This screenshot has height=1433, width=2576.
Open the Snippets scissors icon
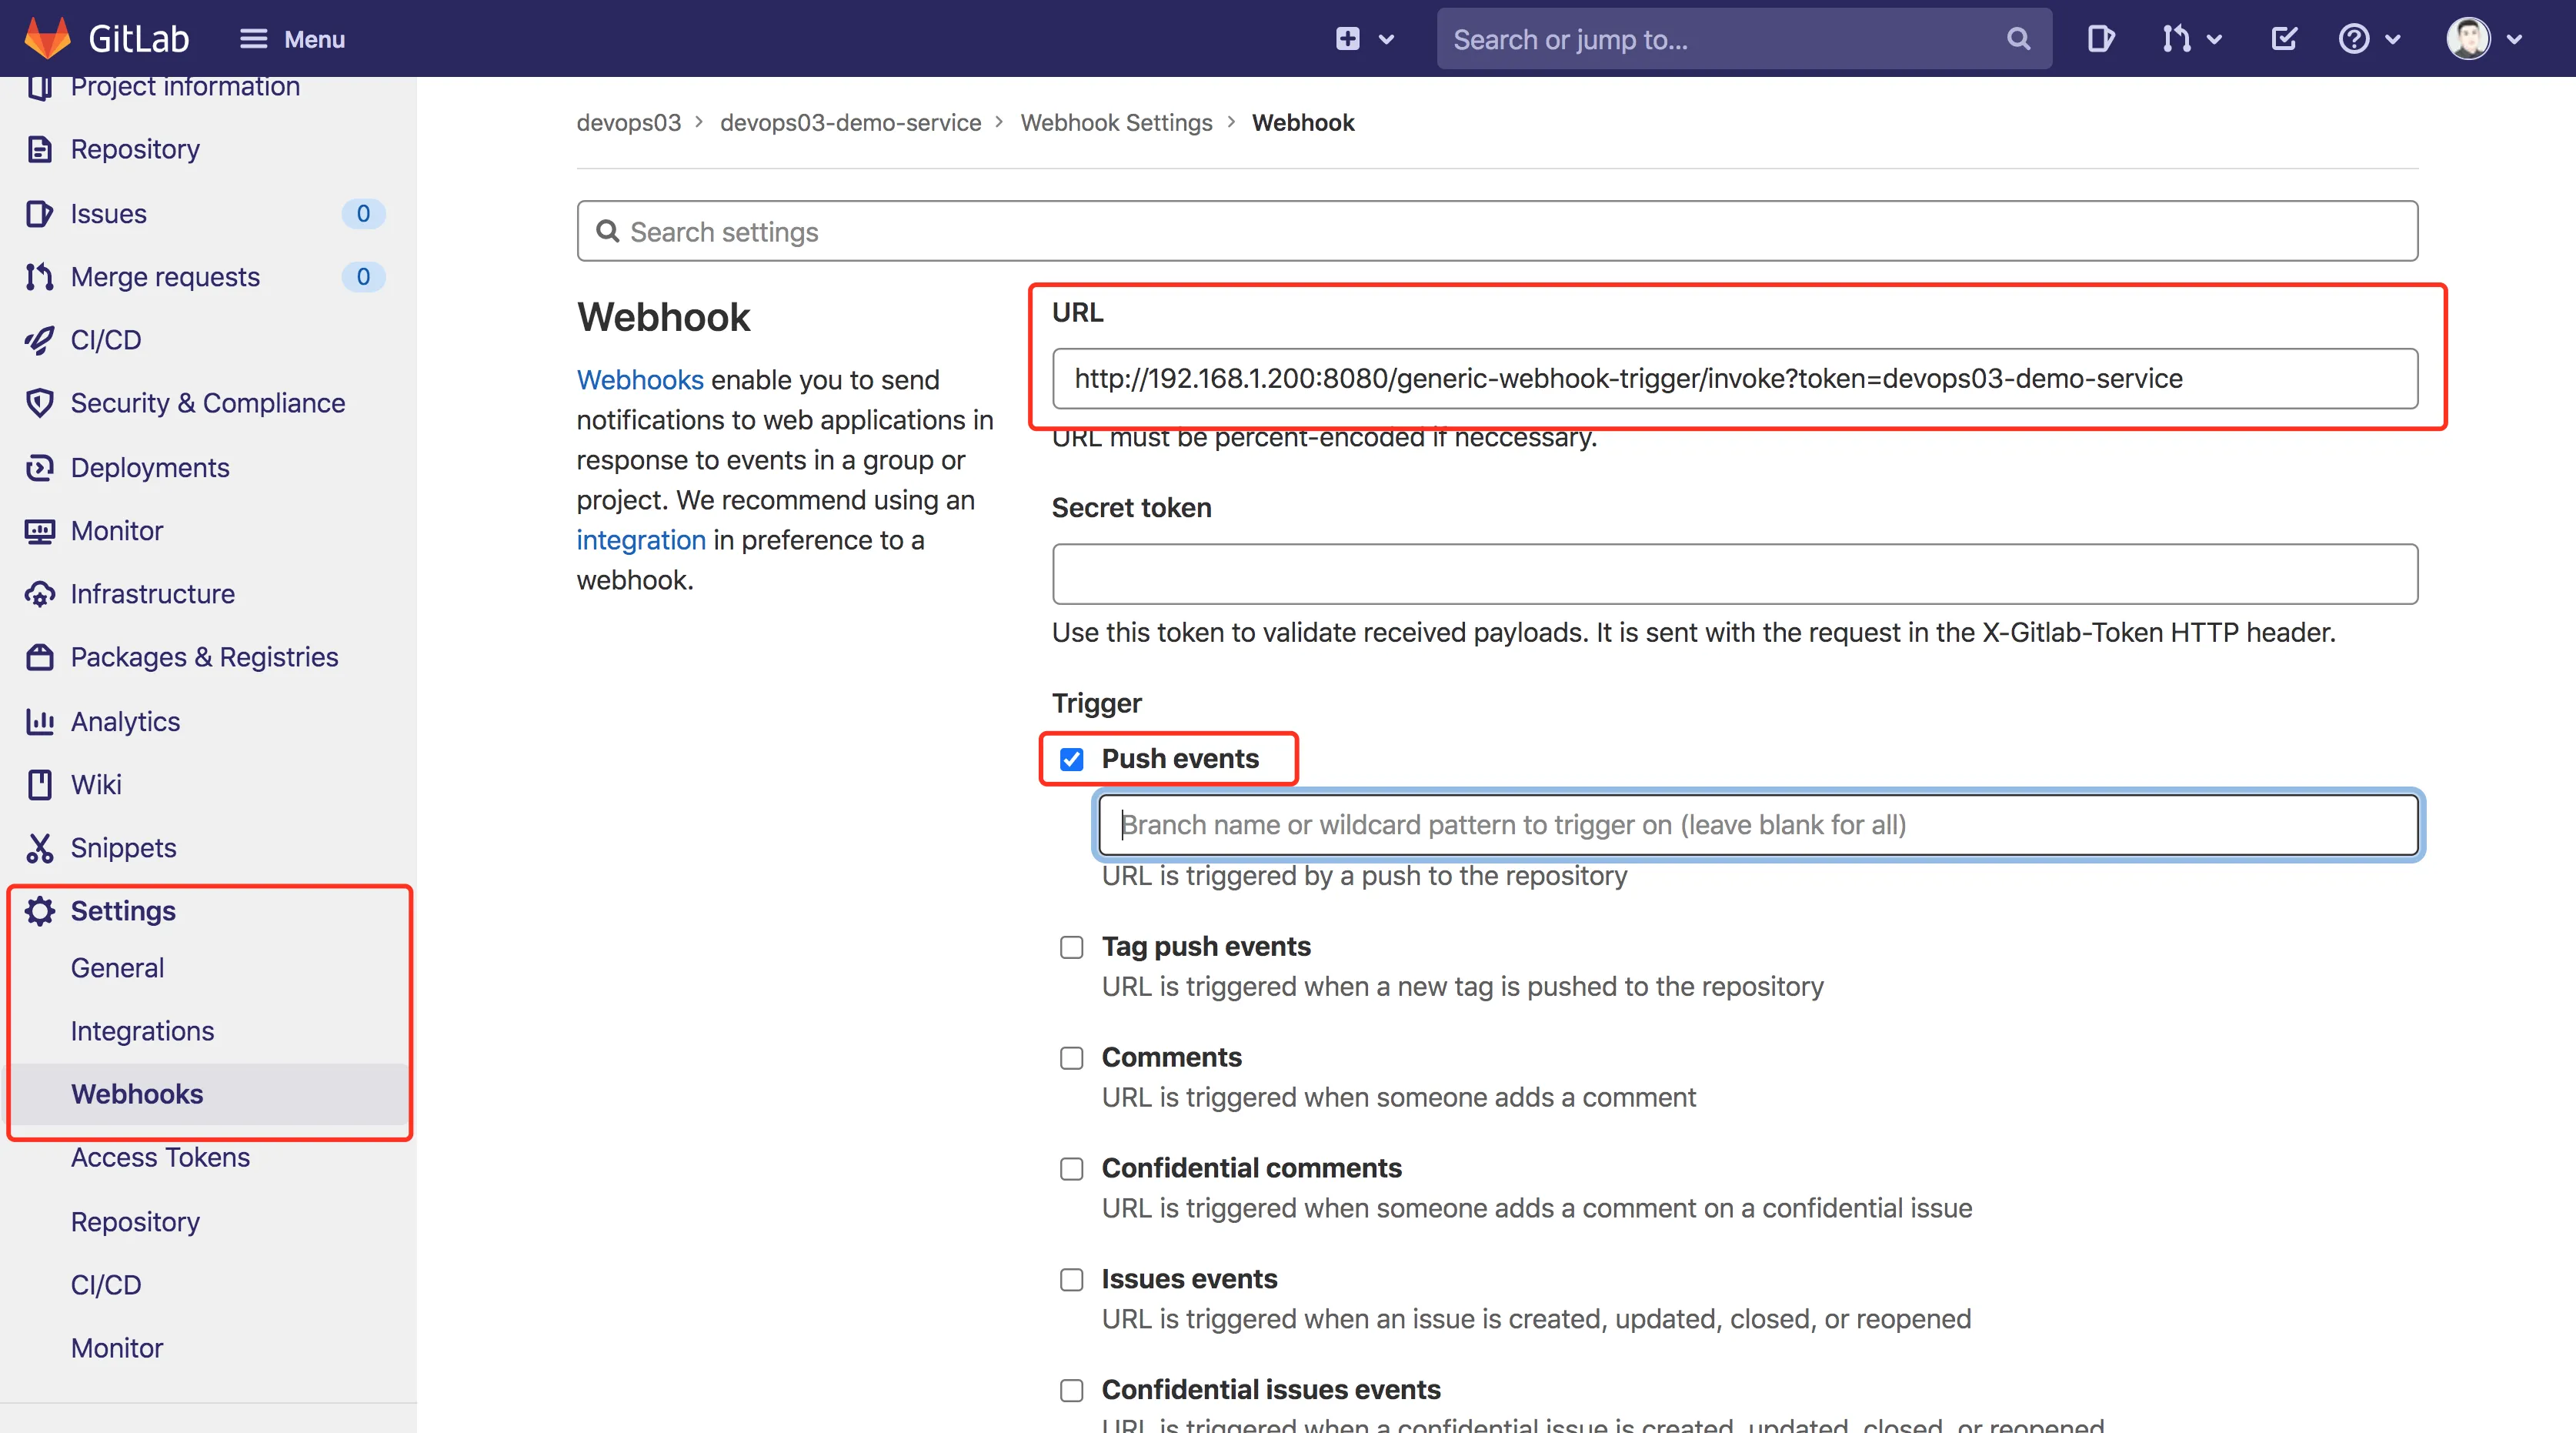point(39,848)
